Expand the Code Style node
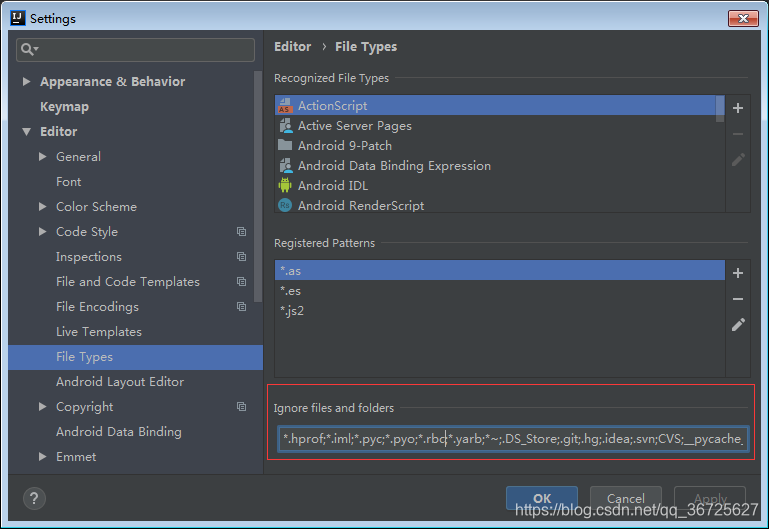This screenshot has height=529, width=769. (43, 231)
